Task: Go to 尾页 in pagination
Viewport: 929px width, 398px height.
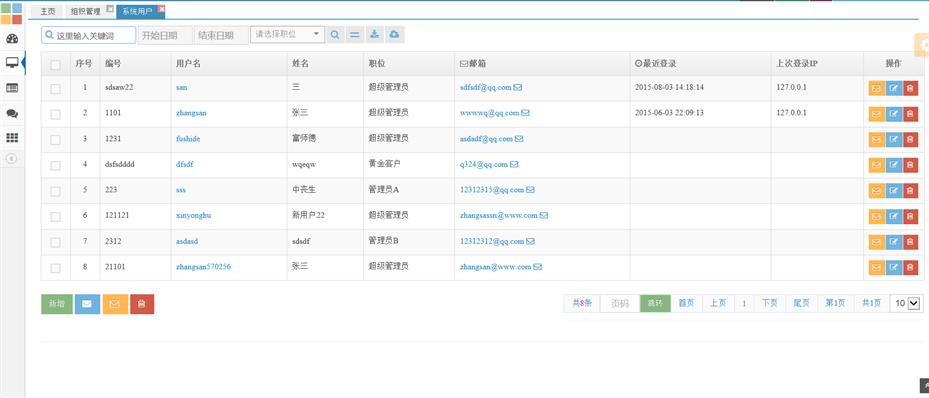Action: coord(802,303)
